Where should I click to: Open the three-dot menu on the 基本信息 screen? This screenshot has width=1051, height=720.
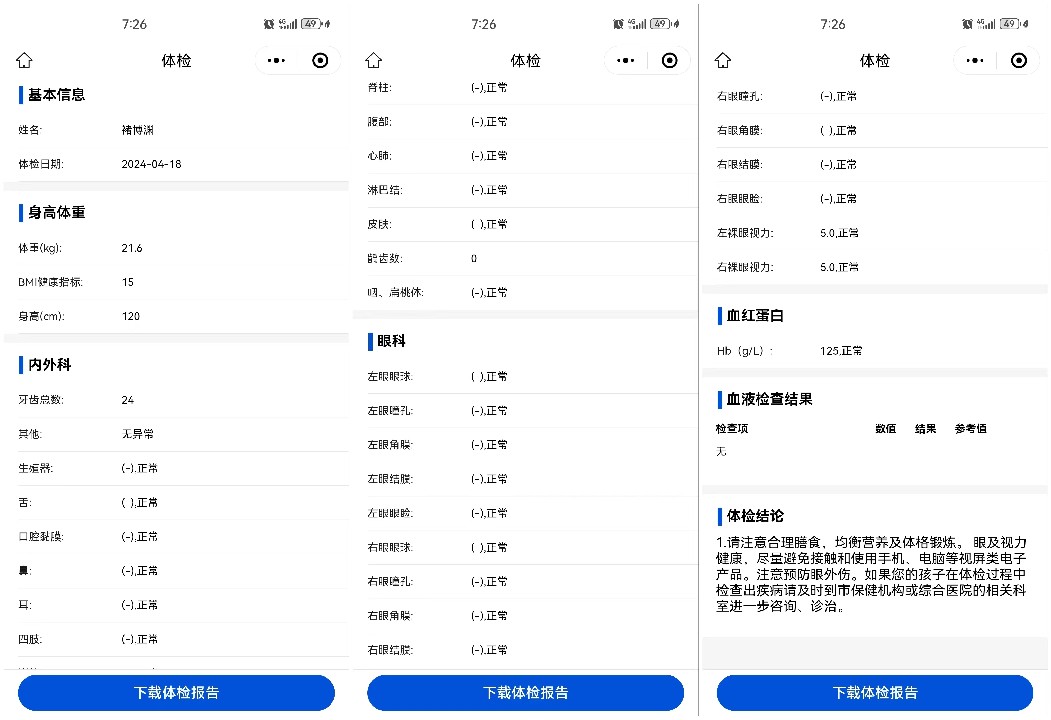[x=277, y=61]
